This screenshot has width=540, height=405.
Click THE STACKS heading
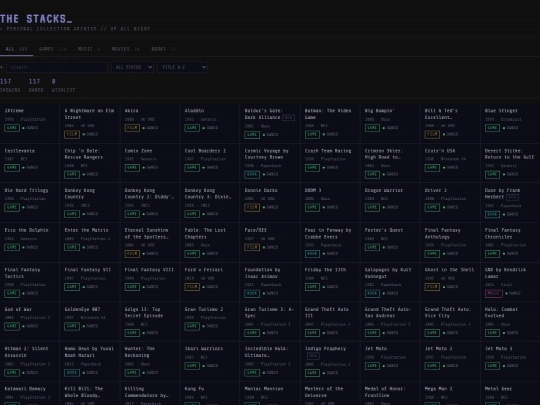click(36, 19)
